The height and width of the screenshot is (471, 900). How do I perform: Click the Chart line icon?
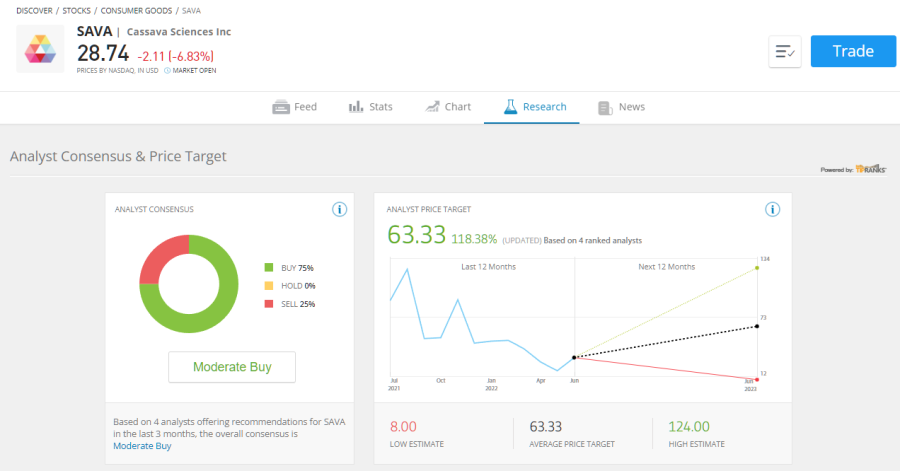pos(432,107)
